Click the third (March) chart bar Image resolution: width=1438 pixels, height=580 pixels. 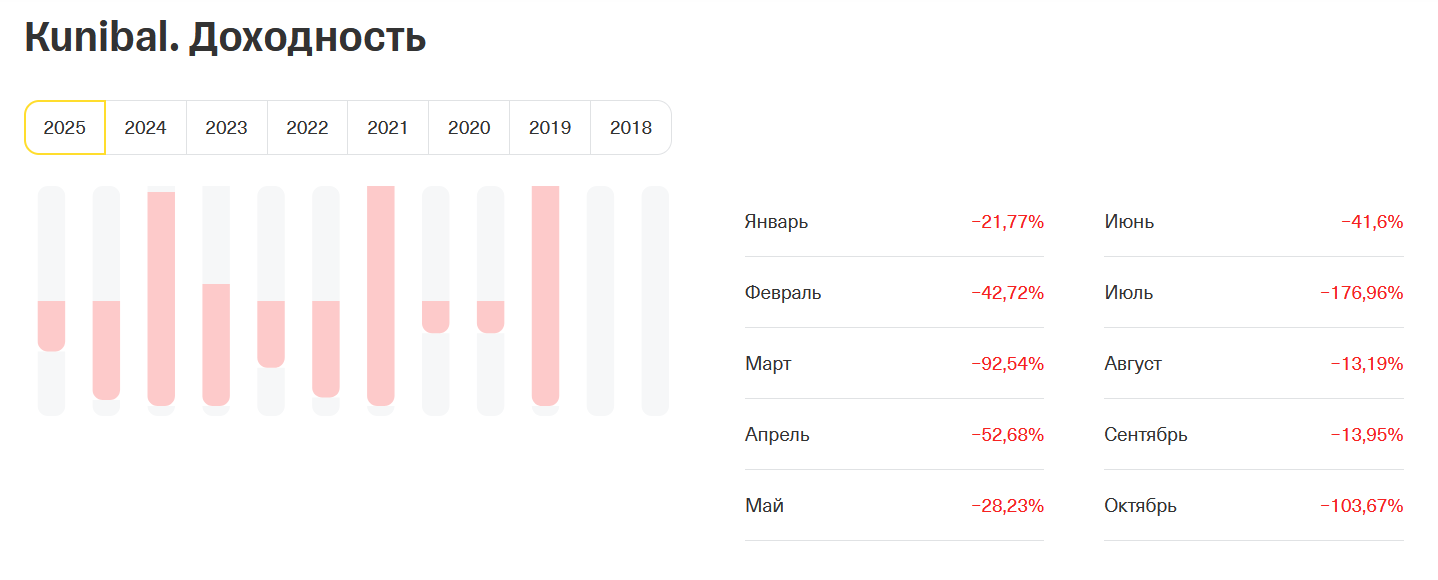click(x=161, y=300)
